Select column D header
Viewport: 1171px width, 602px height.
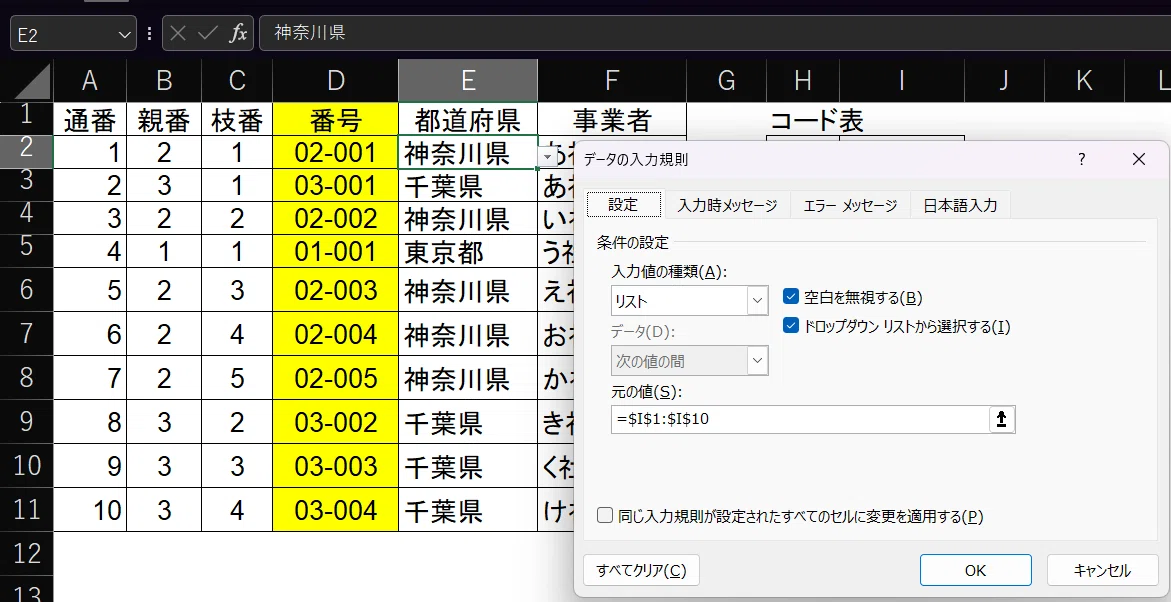click(336, 81)
